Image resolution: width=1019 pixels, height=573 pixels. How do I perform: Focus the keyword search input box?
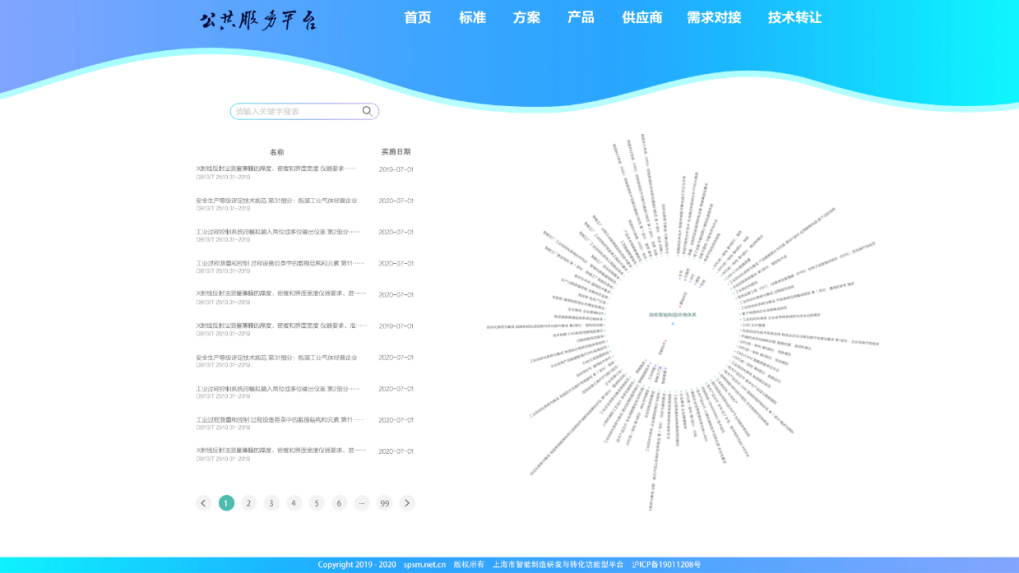[x=295, y=112]
